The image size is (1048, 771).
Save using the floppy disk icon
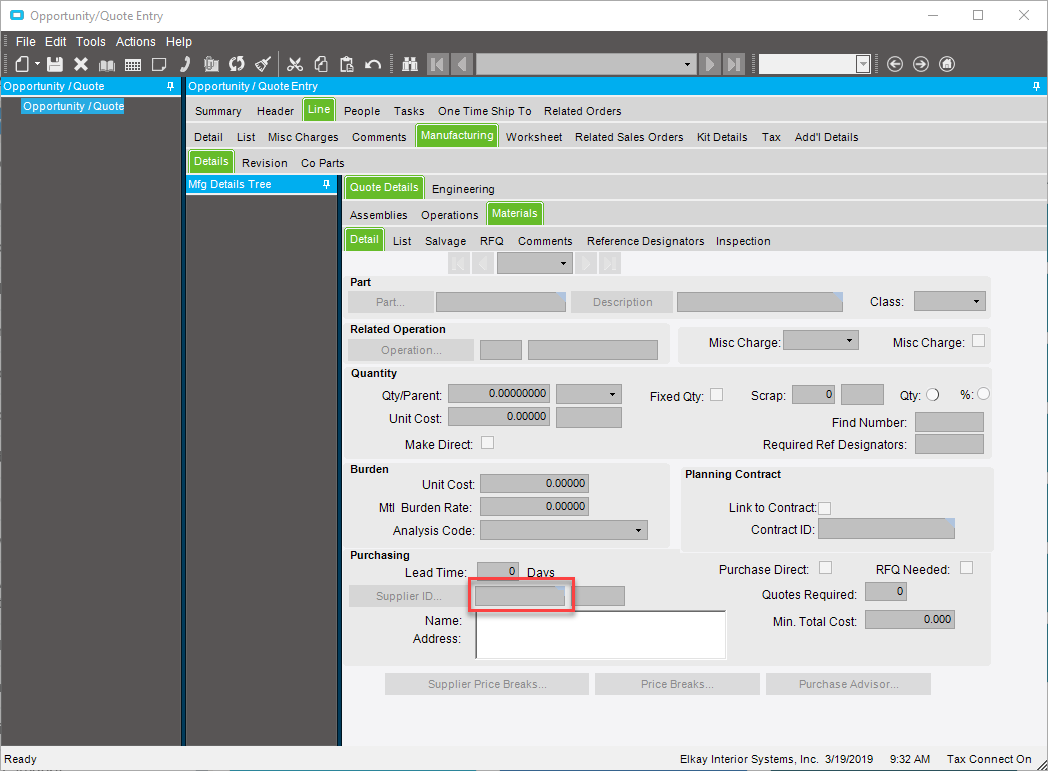point(55,64)
